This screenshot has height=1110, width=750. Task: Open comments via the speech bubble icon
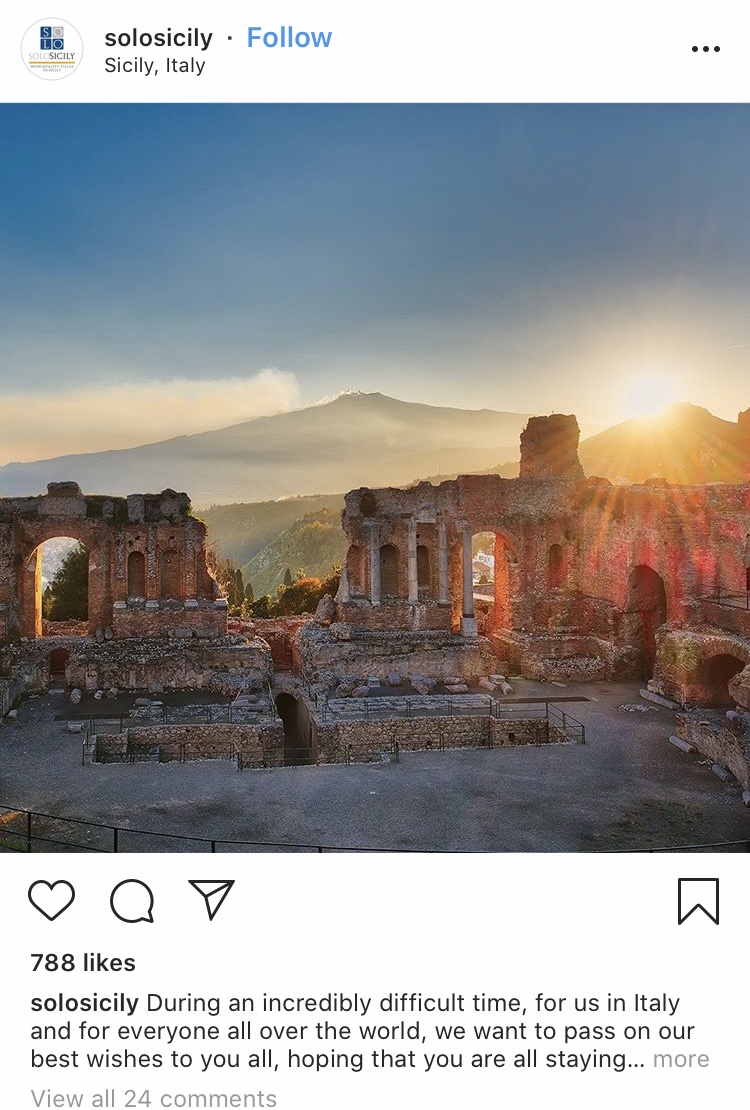click(132, 900)
